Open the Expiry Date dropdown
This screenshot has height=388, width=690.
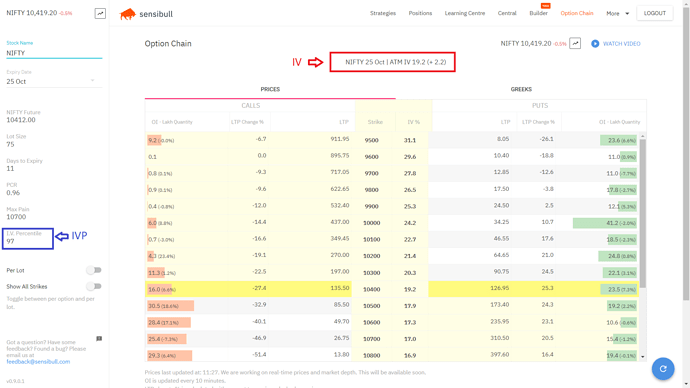click(54, 81)
